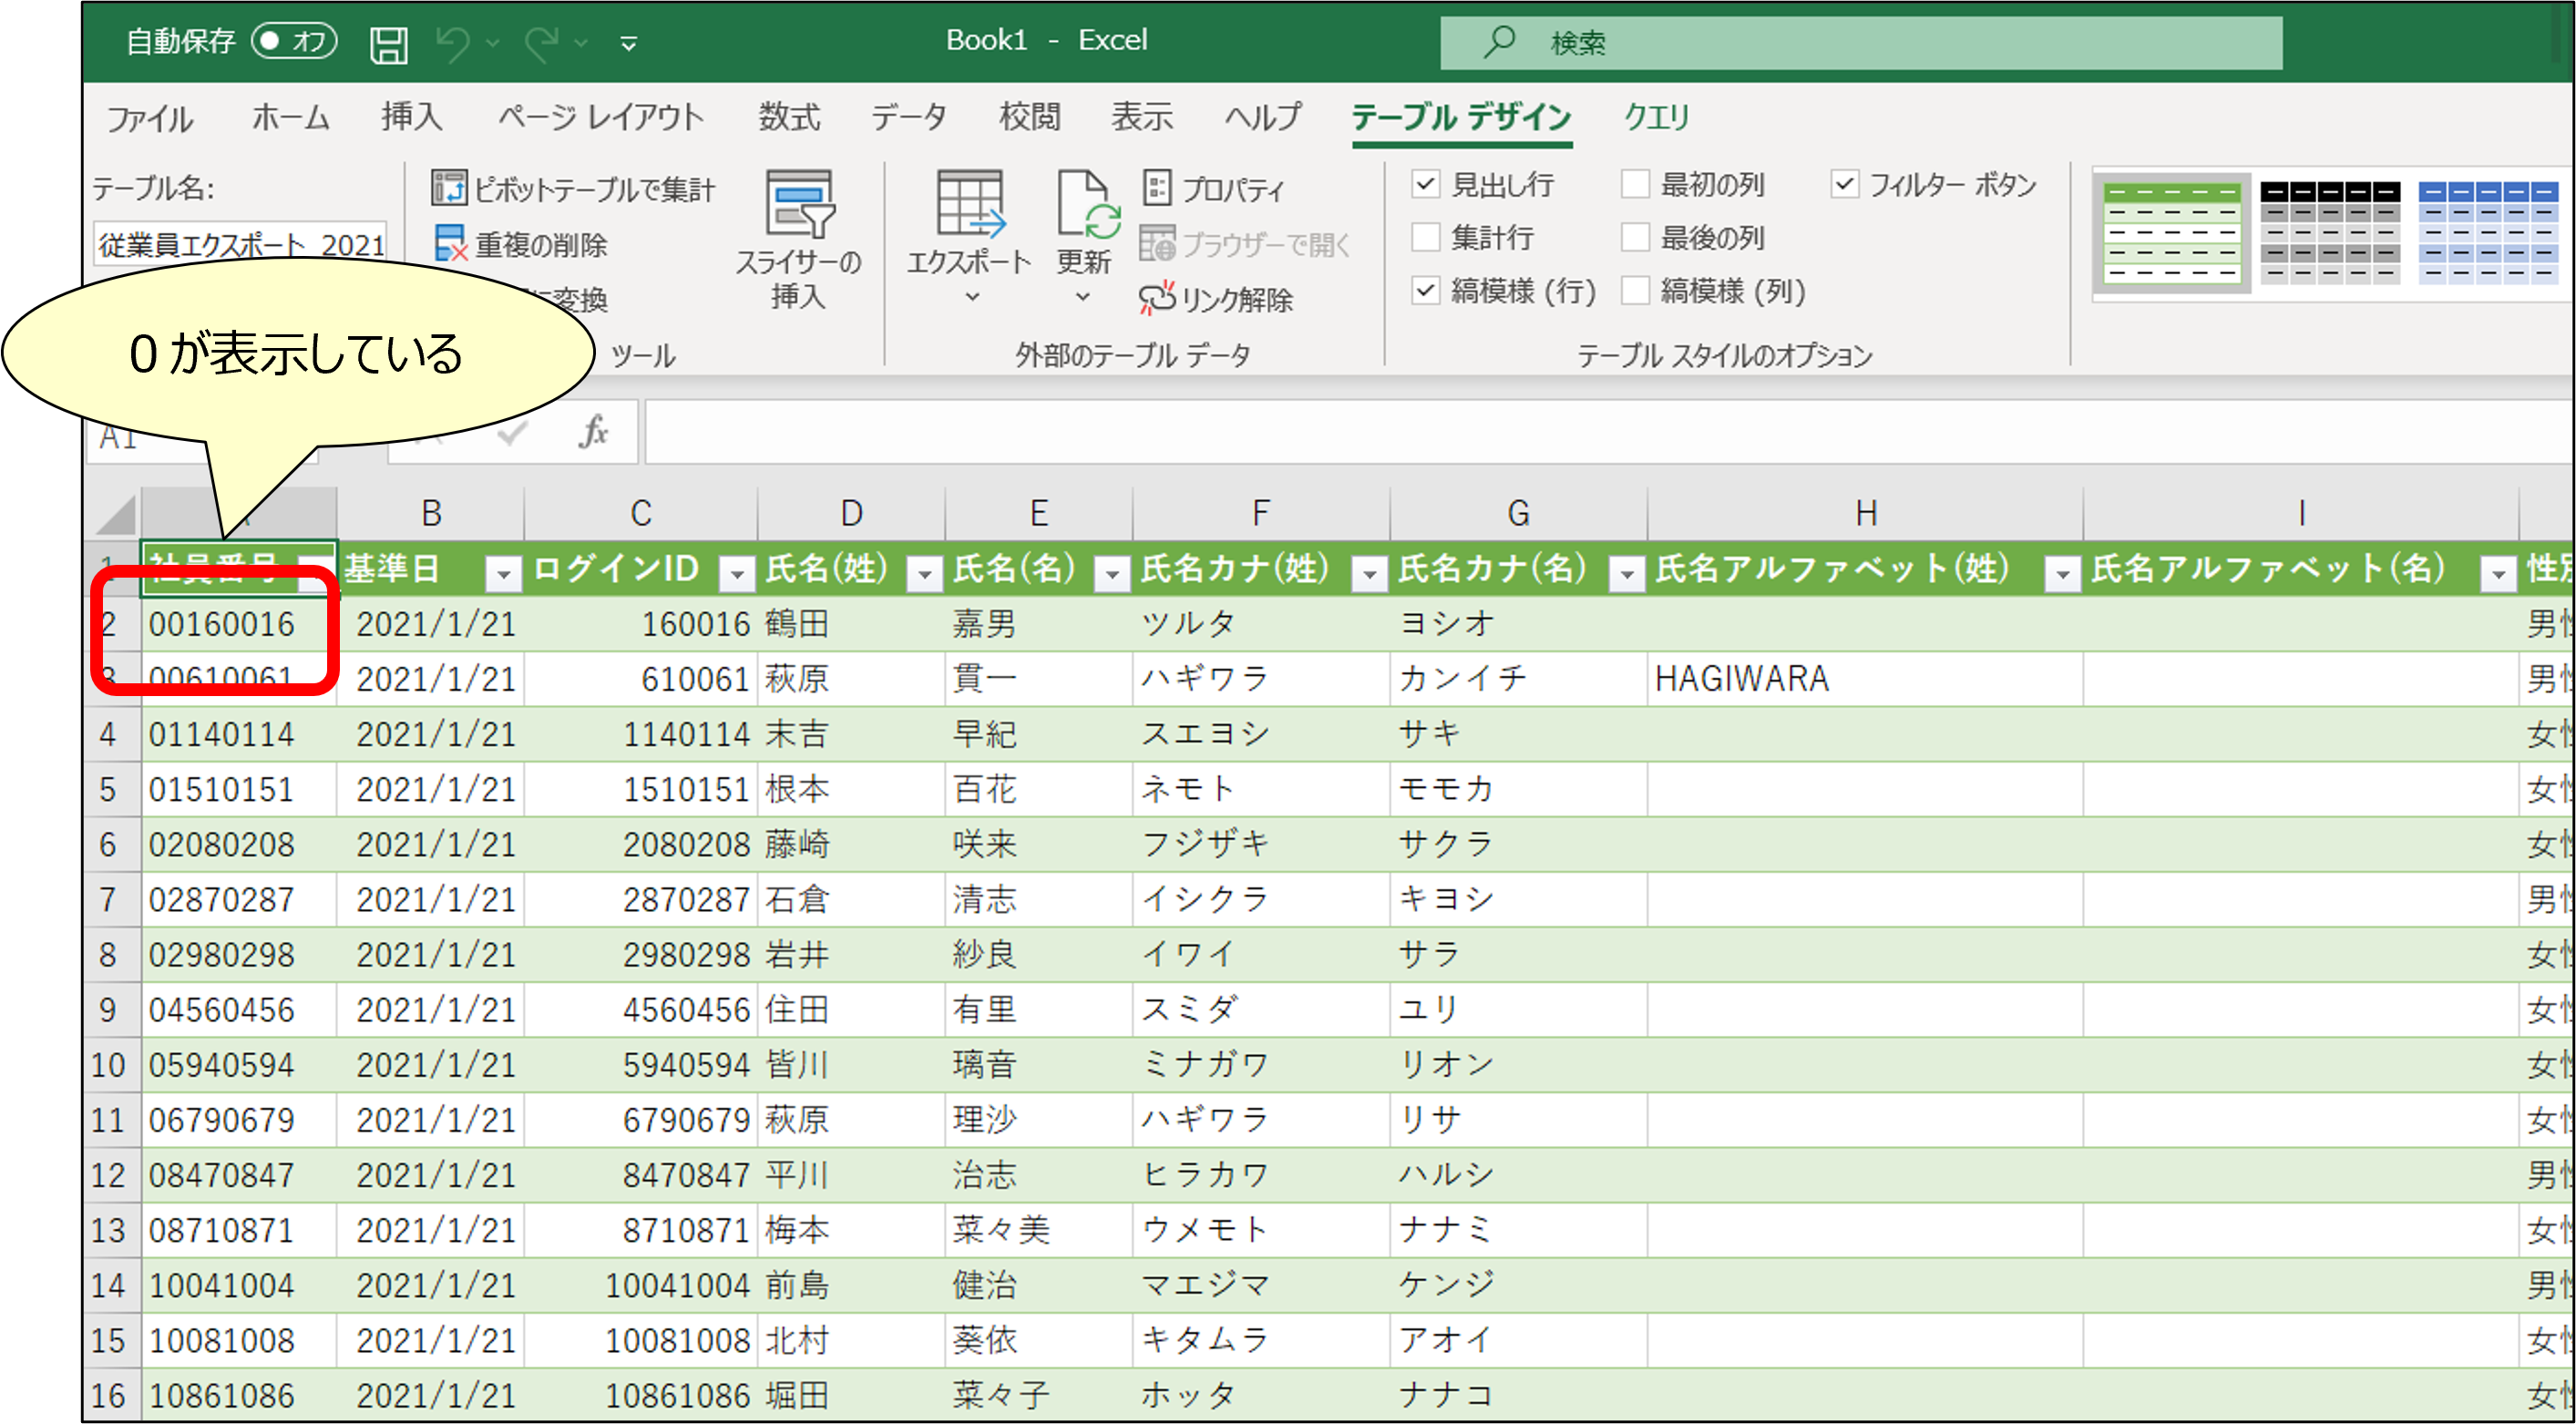Toggle the 自動保存 AutoSave switch
Viewport: 2576px width, 1424px height.
295,41
